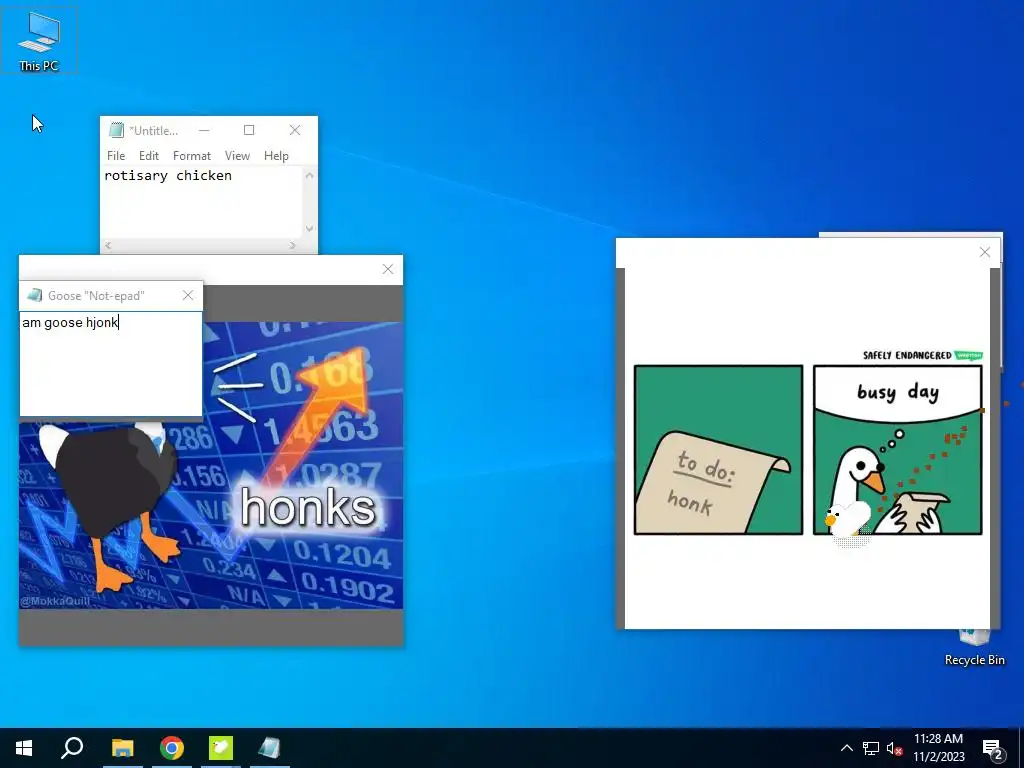The image size is (1024, 768).
Task: Open muted volume tray icon
Action: click(x=894, y=748)
